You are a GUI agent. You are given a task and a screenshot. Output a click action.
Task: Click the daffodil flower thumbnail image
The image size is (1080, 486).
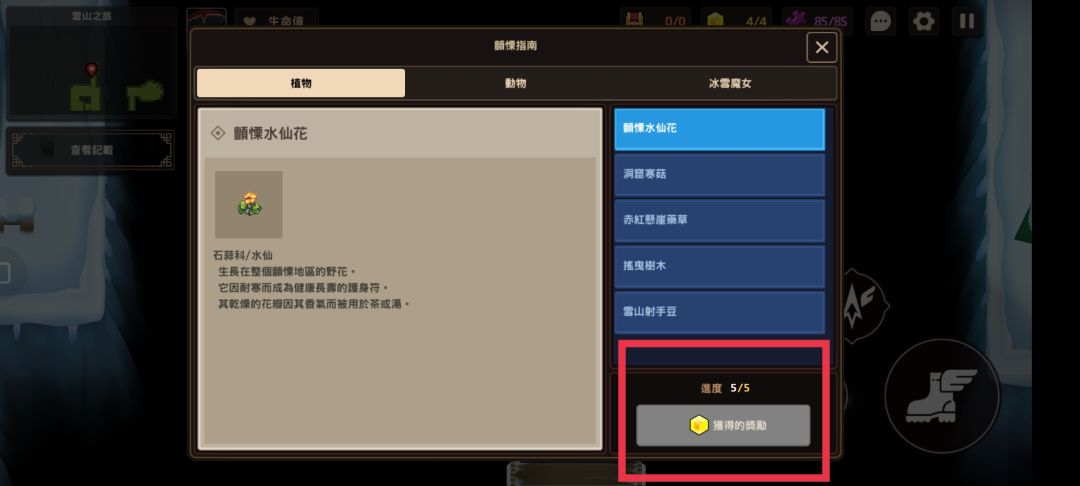(249, 204)
